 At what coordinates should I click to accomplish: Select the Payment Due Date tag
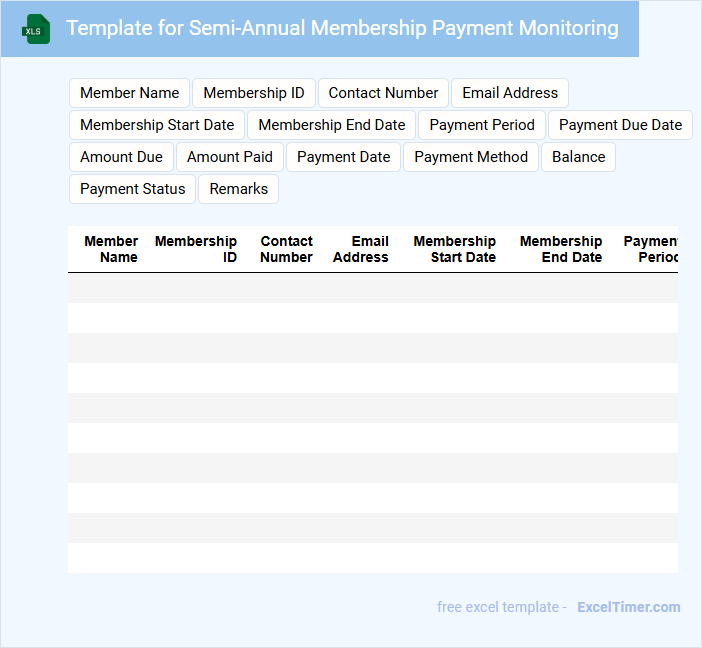[620, 125]
